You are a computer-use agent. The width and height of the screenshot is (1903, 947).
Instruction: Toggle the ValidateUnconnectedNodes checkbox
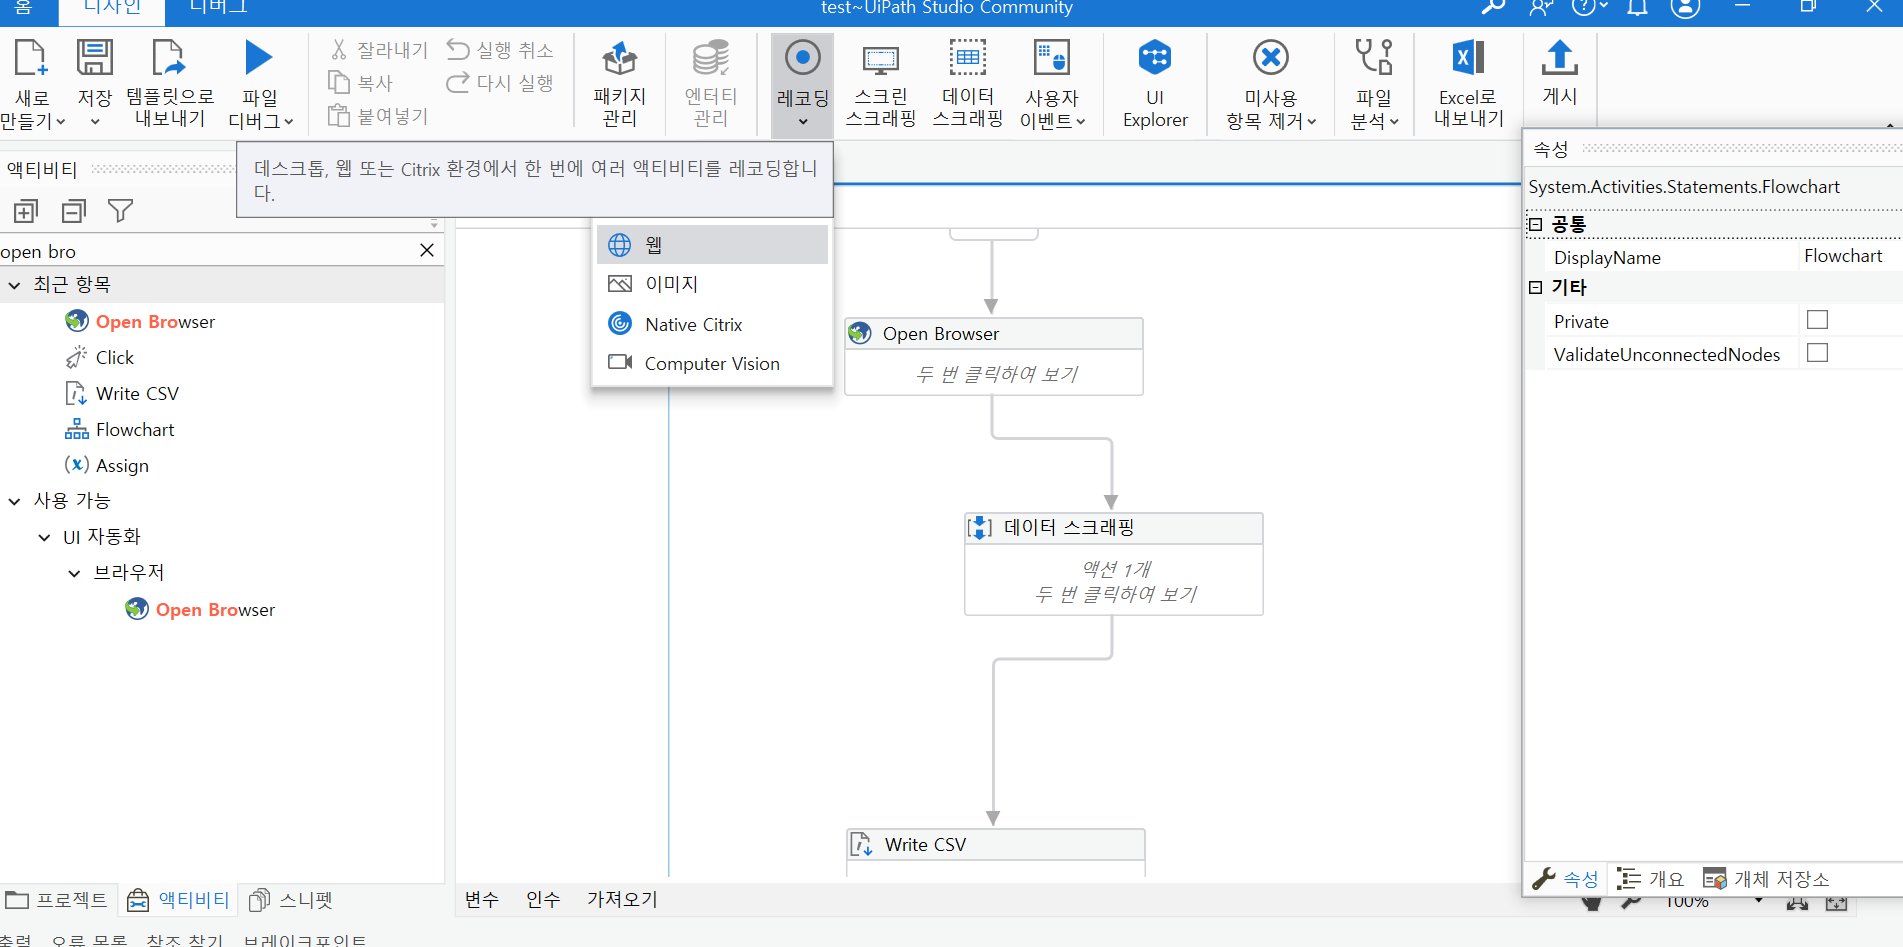click(1817, 353)
